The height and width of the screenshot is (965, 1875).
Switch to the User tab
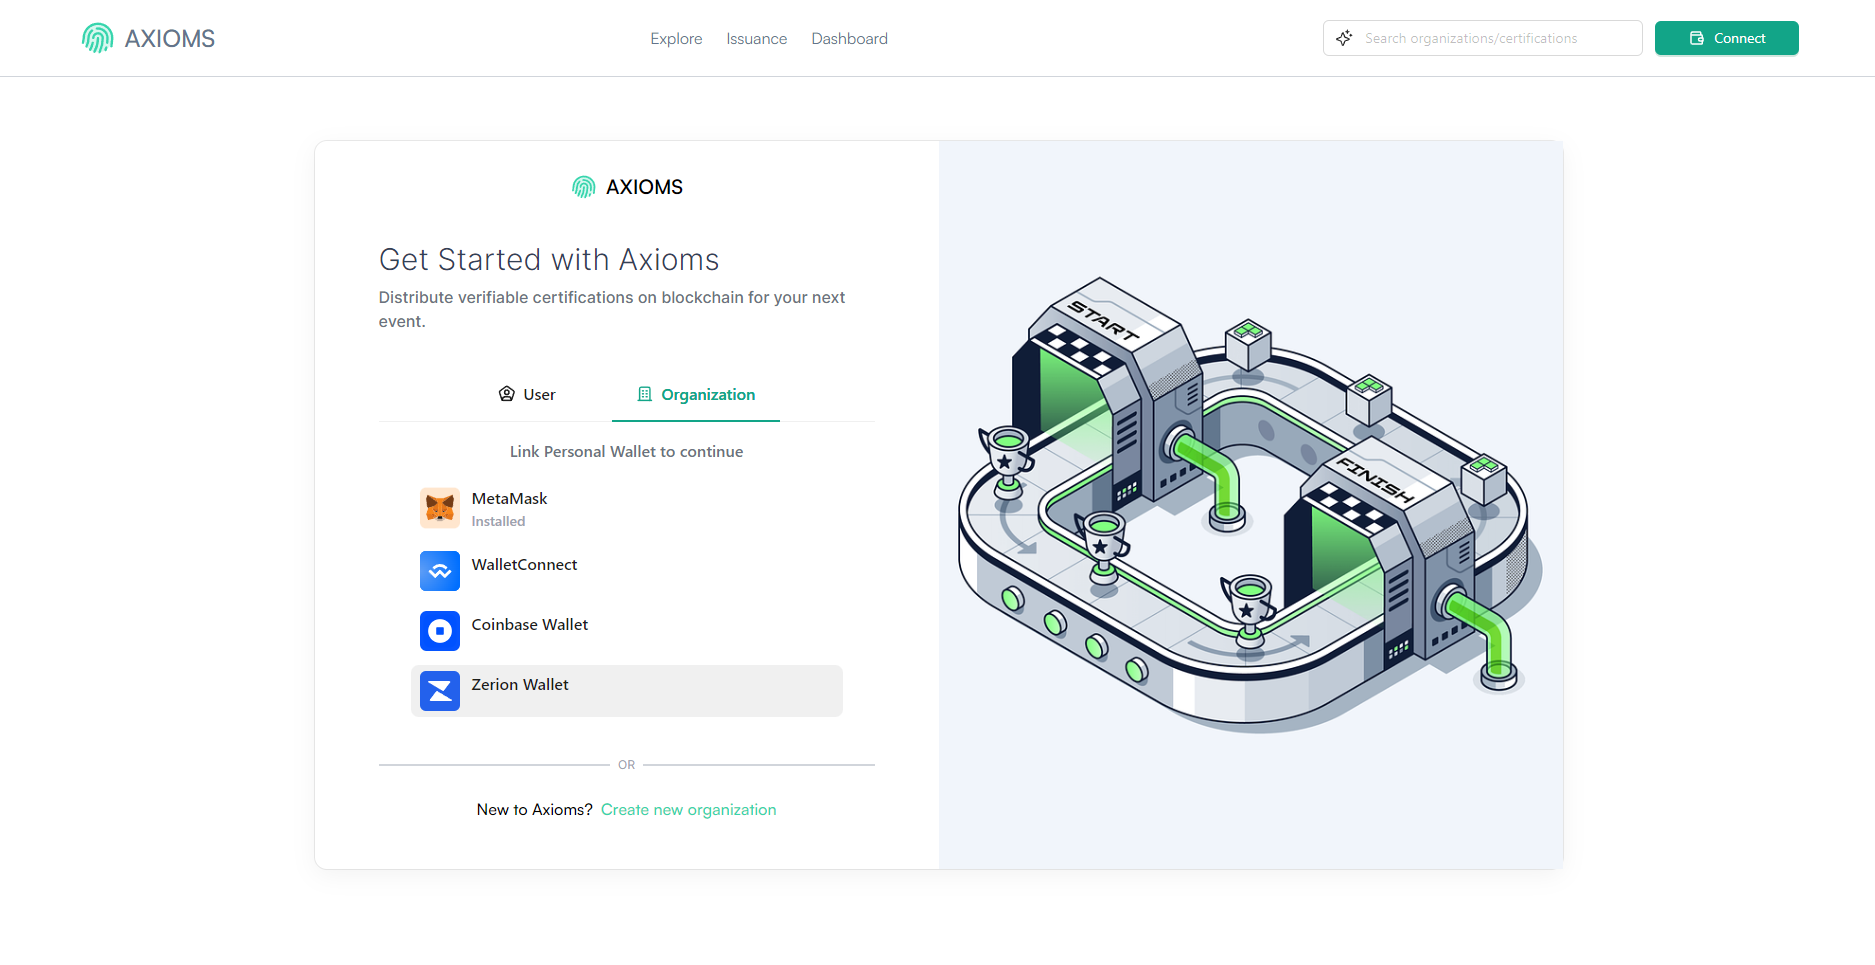[x=527, y=395]
